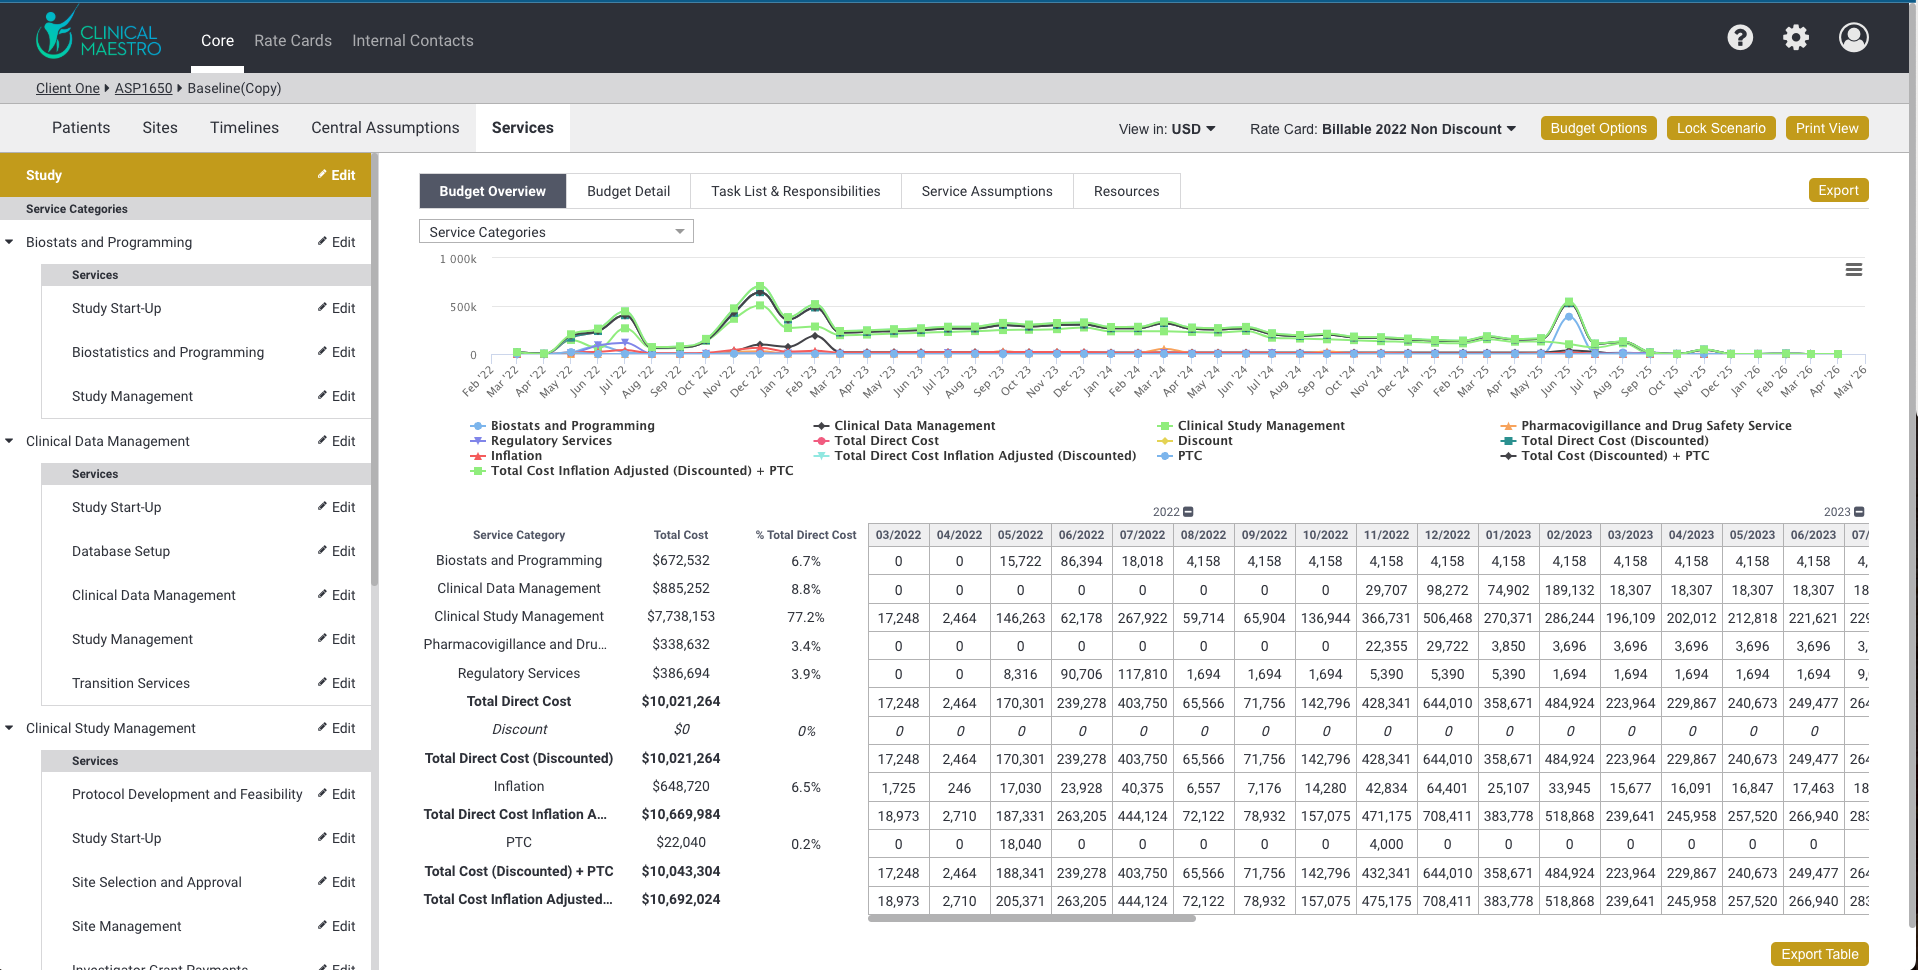This screenshot has width=1918, height=970.
Task: Toggle the Inflation series in legend
Action: pos(515,456)
